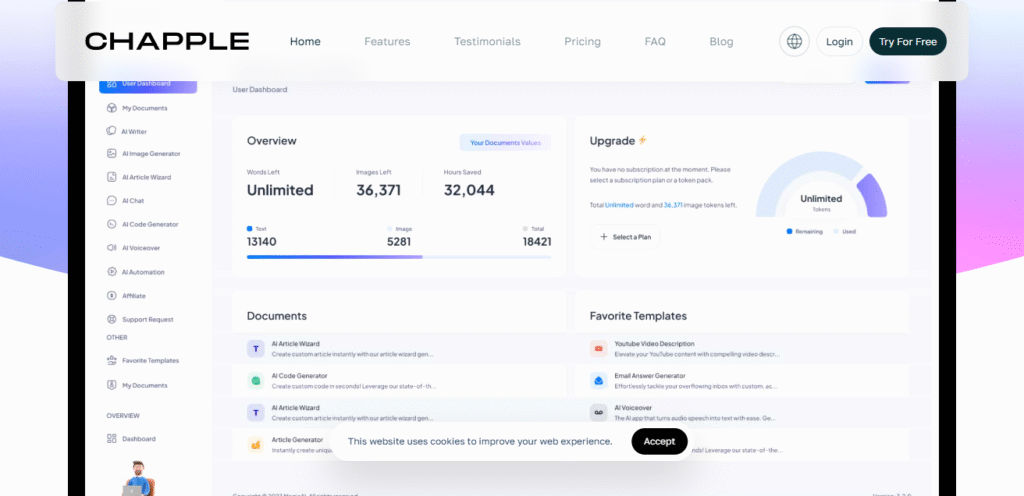Click the Support Request icon
The image size is (1024, 496).
(x=111, y=320)
